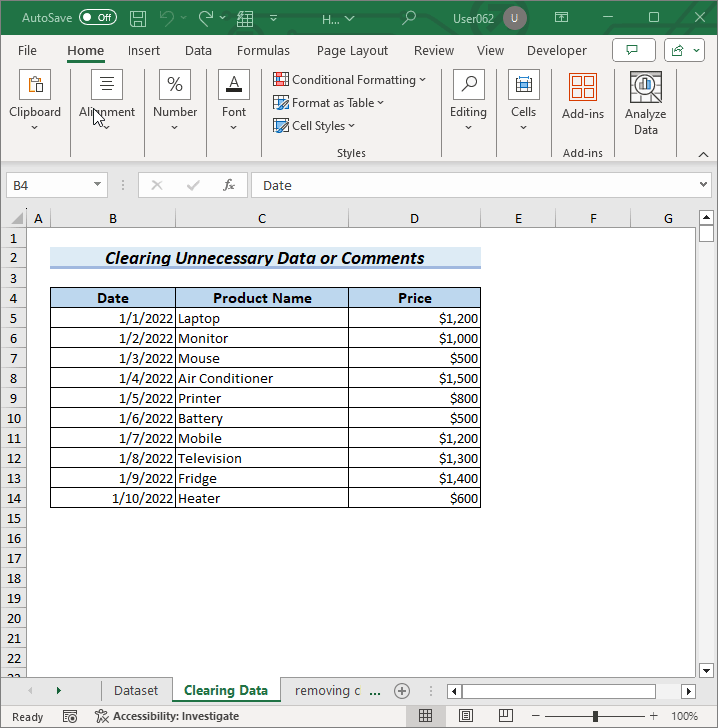Image resolution: width=718 pixels, height=728 pixels.
Task: Click Accessibility: Investigate in status bar
Action: tap(167, 716)
